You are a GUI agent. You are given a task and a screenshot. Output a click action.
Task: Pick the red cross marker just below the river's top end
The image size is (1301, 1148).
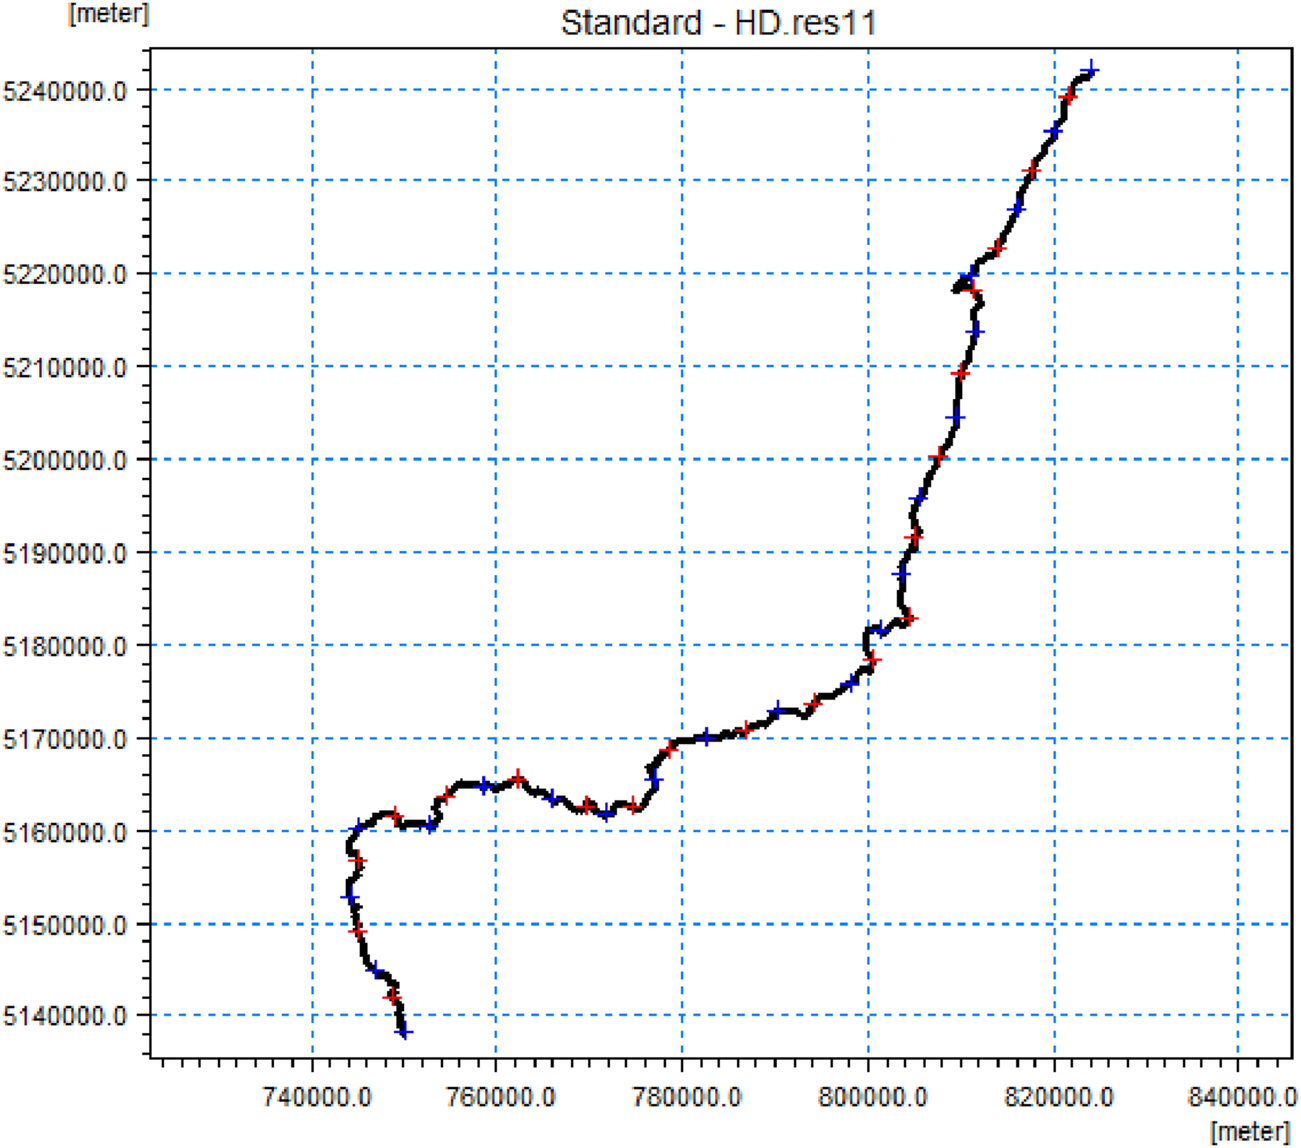coord(1069,97)
